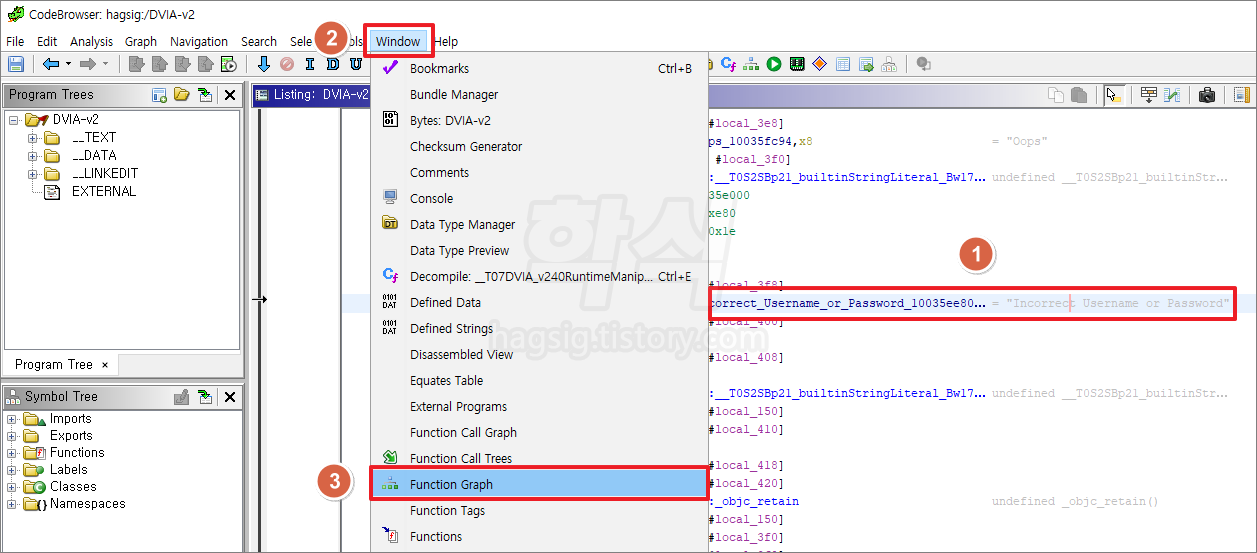Click the open folder icon in Program Trees
This screenshot has height=553, width=1257.
(x=181, y=95)
